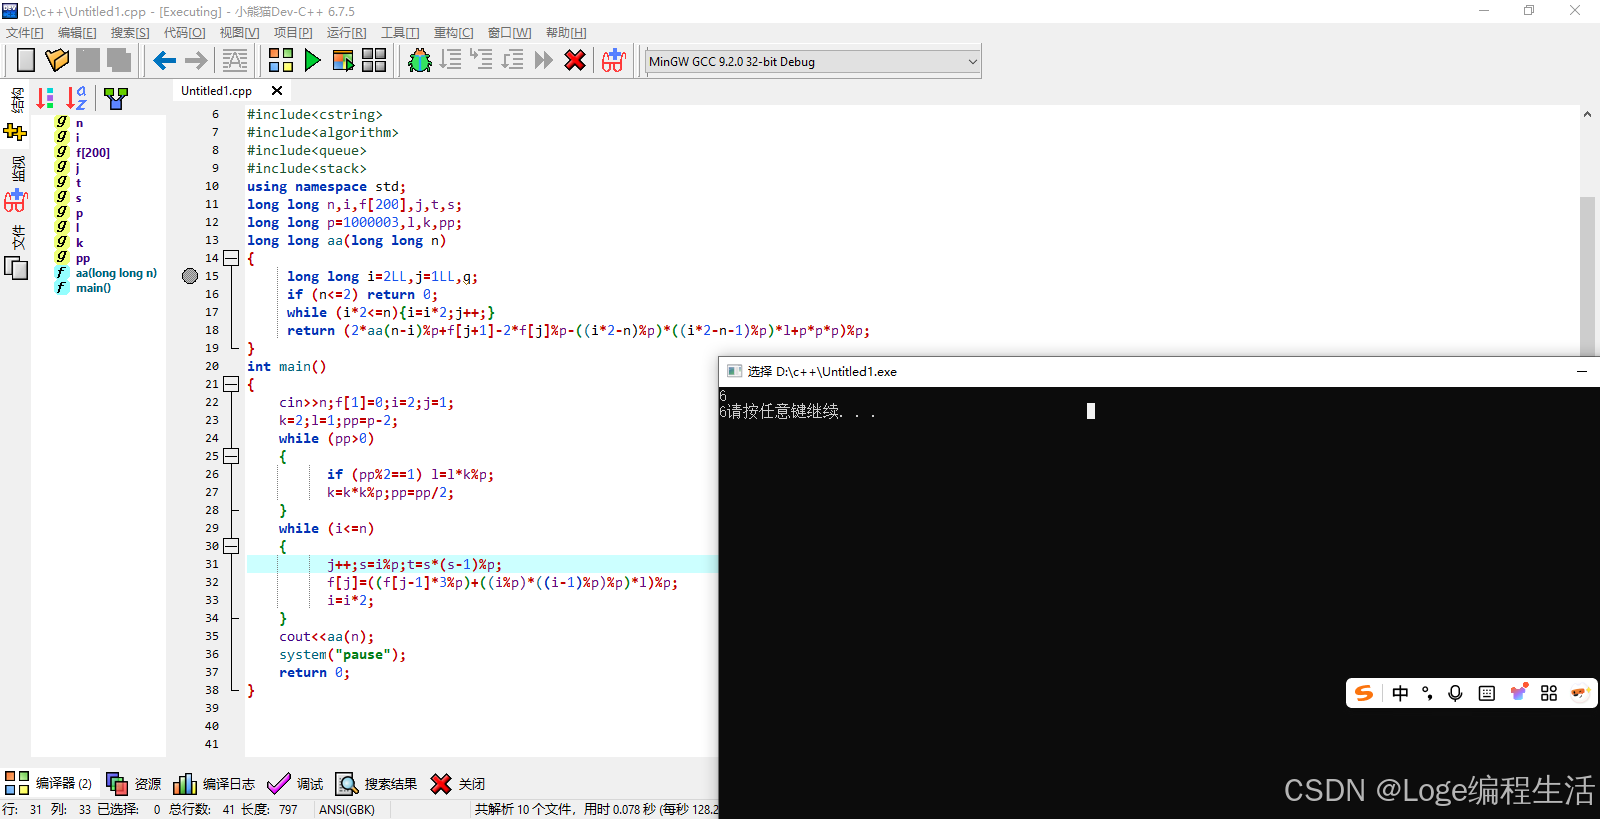Switch to the 编译器 (2) bottom tab
The width and height of the screenshot is (1600, 819).
pyautogui.click(x=49, y=783)
